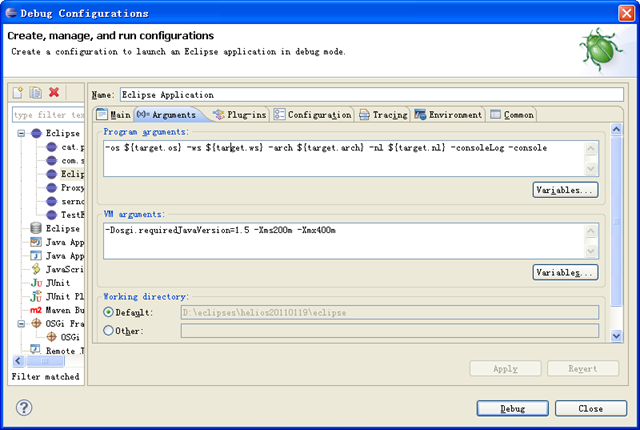Select the cat.p Eclipse configuration icon
The image size is (640, 430).
(x=51, y=147)
